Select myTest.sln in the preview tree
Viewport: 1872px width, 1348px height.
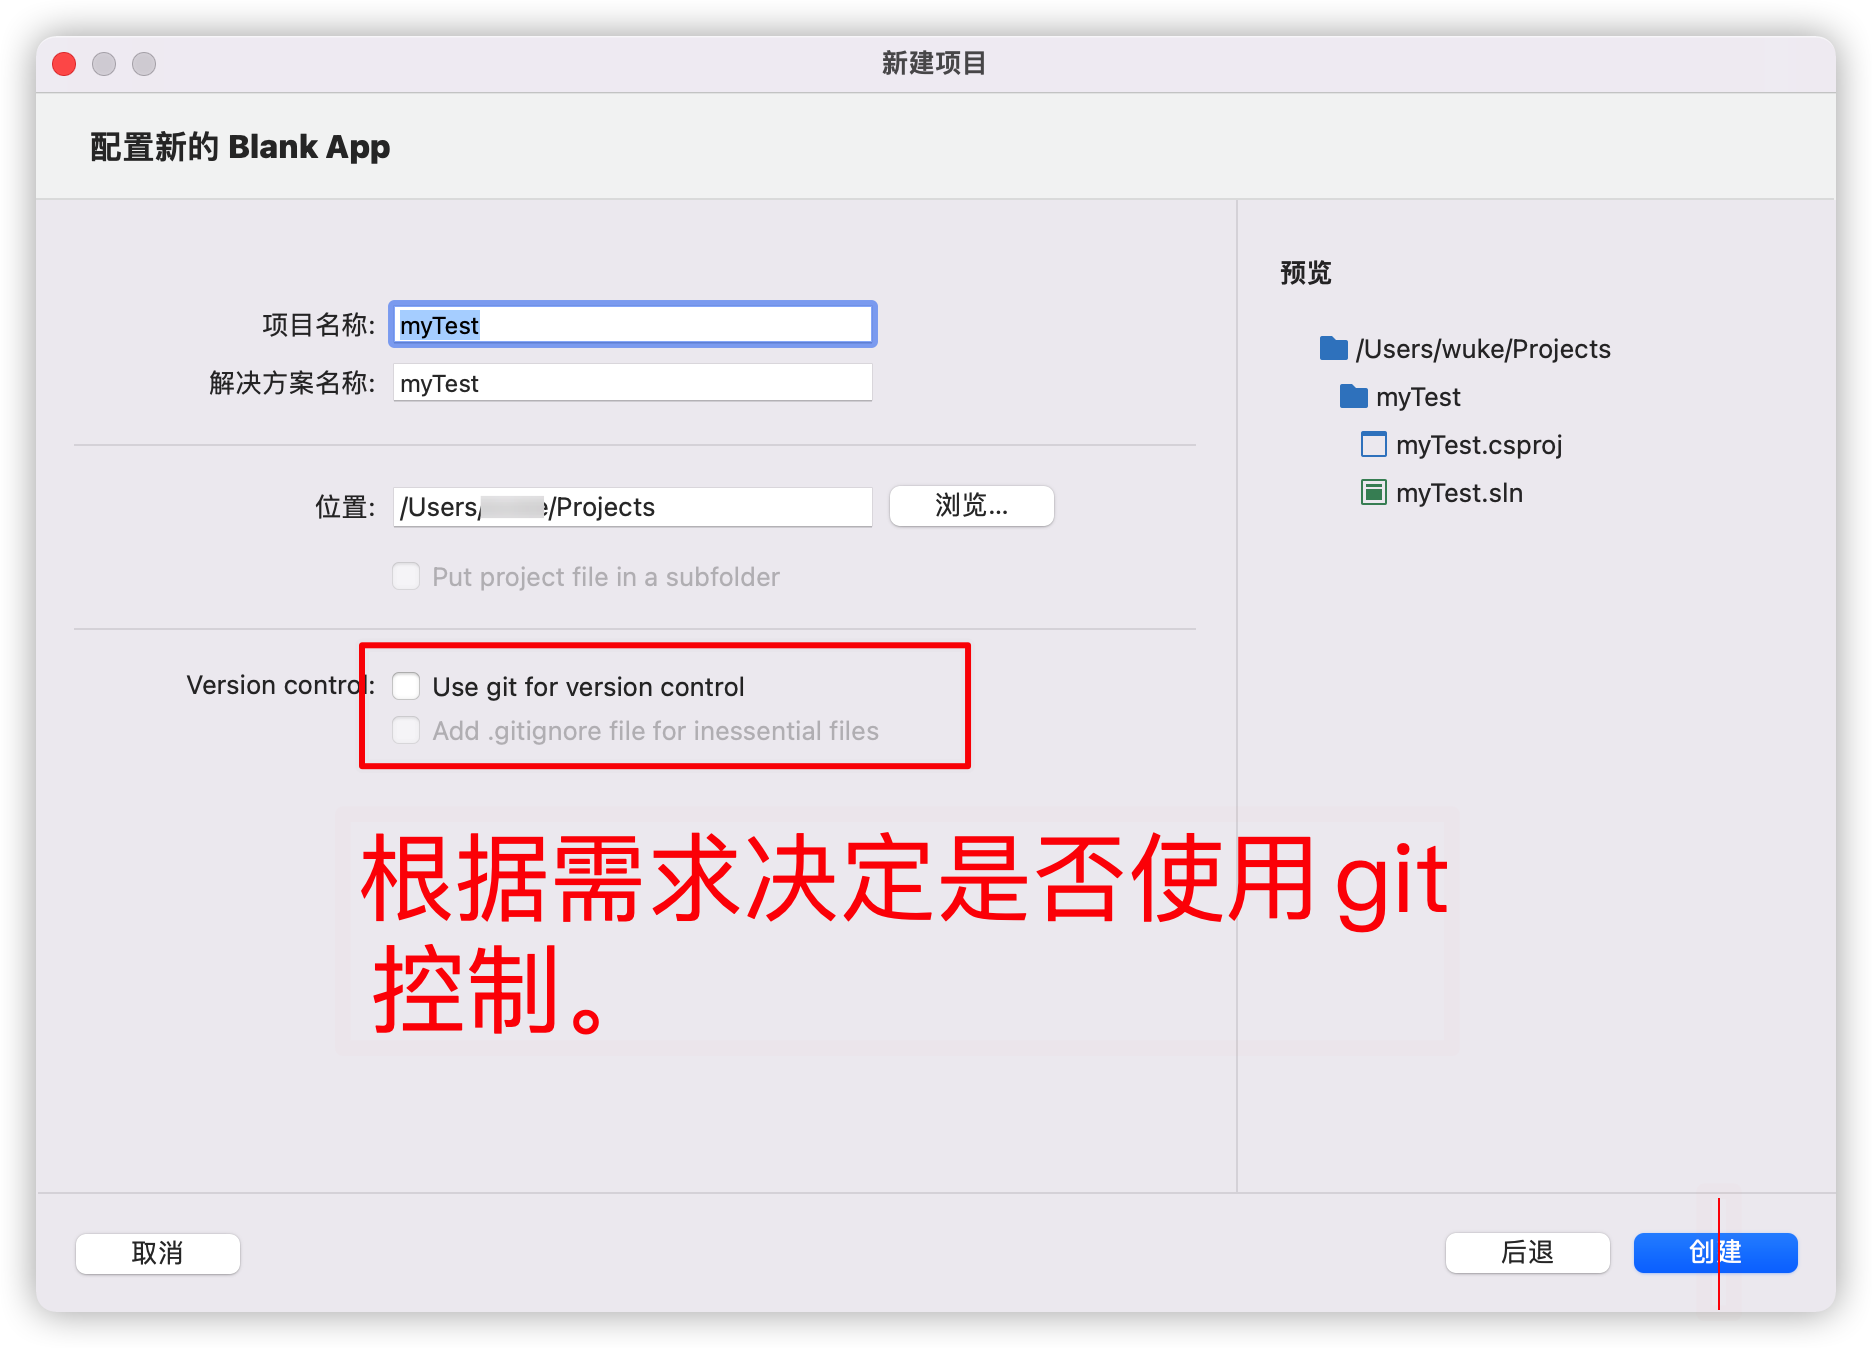coord(1459,493)
